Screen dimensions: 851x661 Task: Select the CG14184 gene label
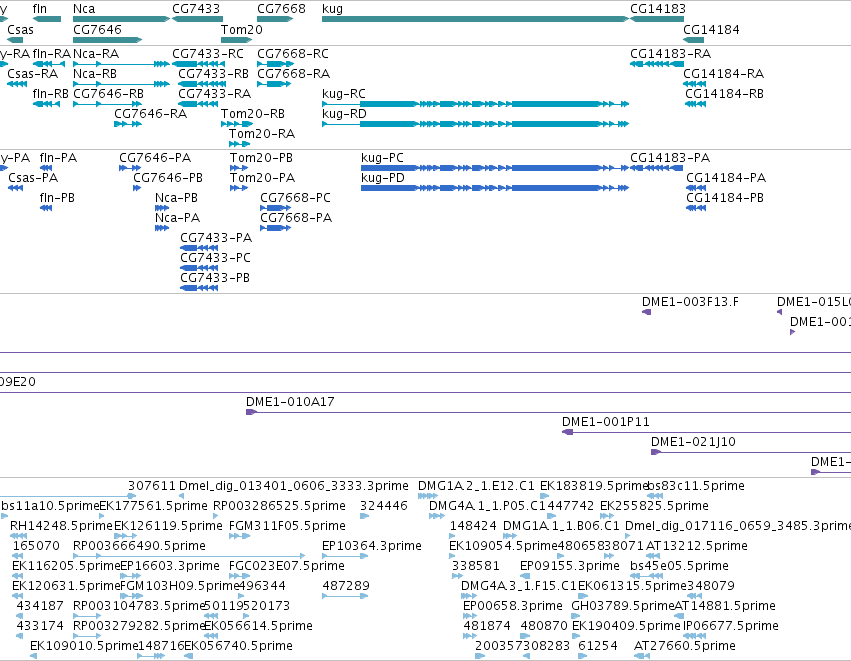[711, 29]
